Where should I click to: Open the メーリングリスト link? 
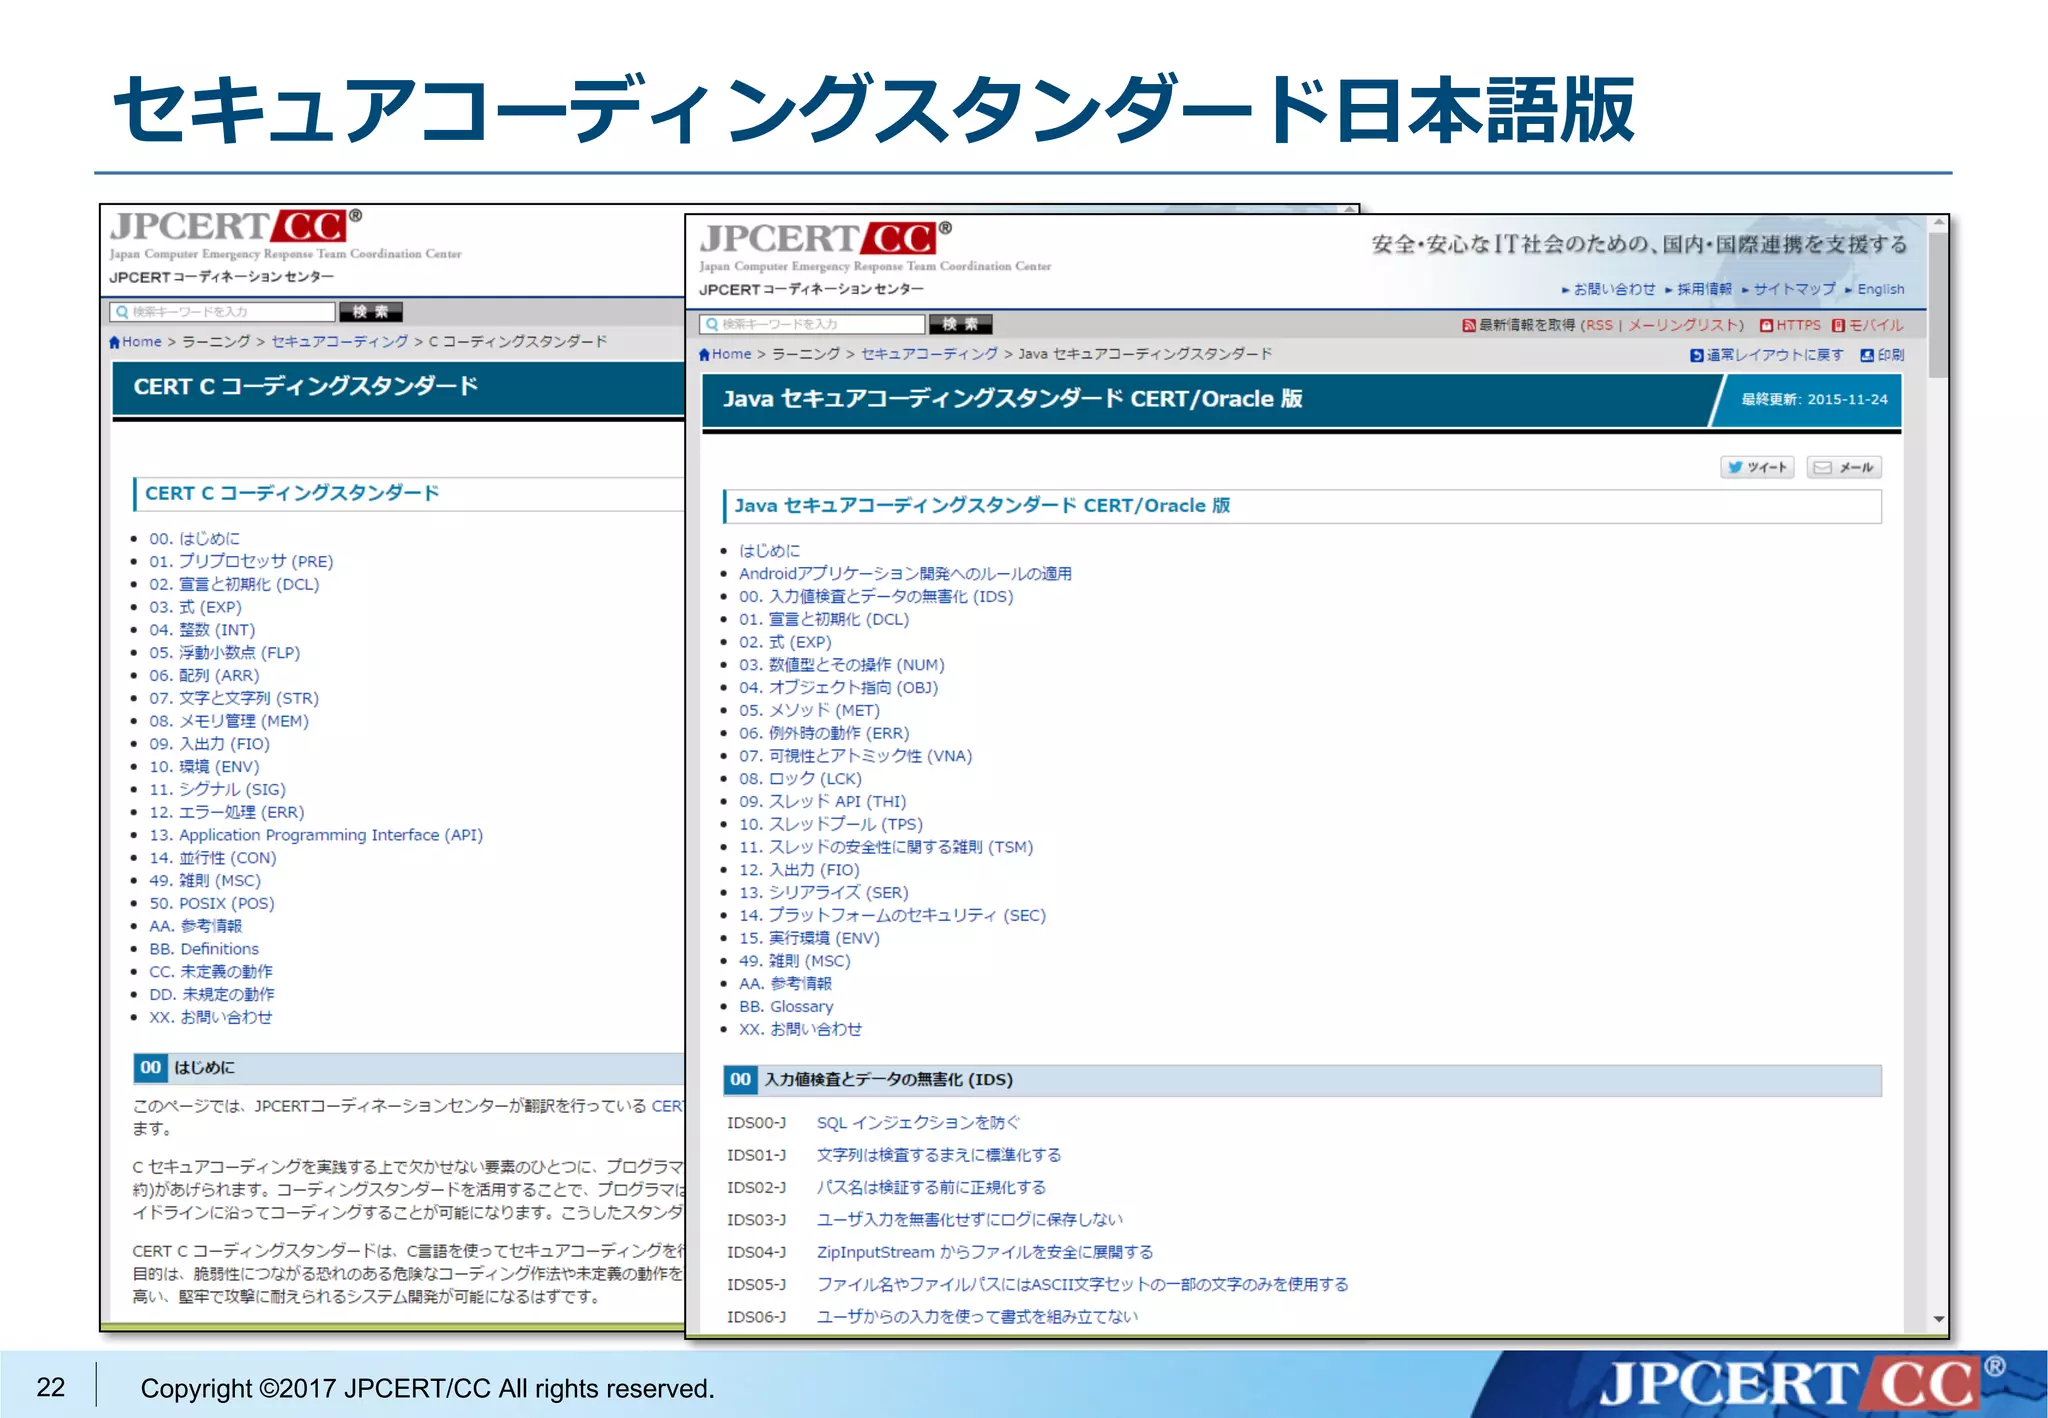[1682, 325]
